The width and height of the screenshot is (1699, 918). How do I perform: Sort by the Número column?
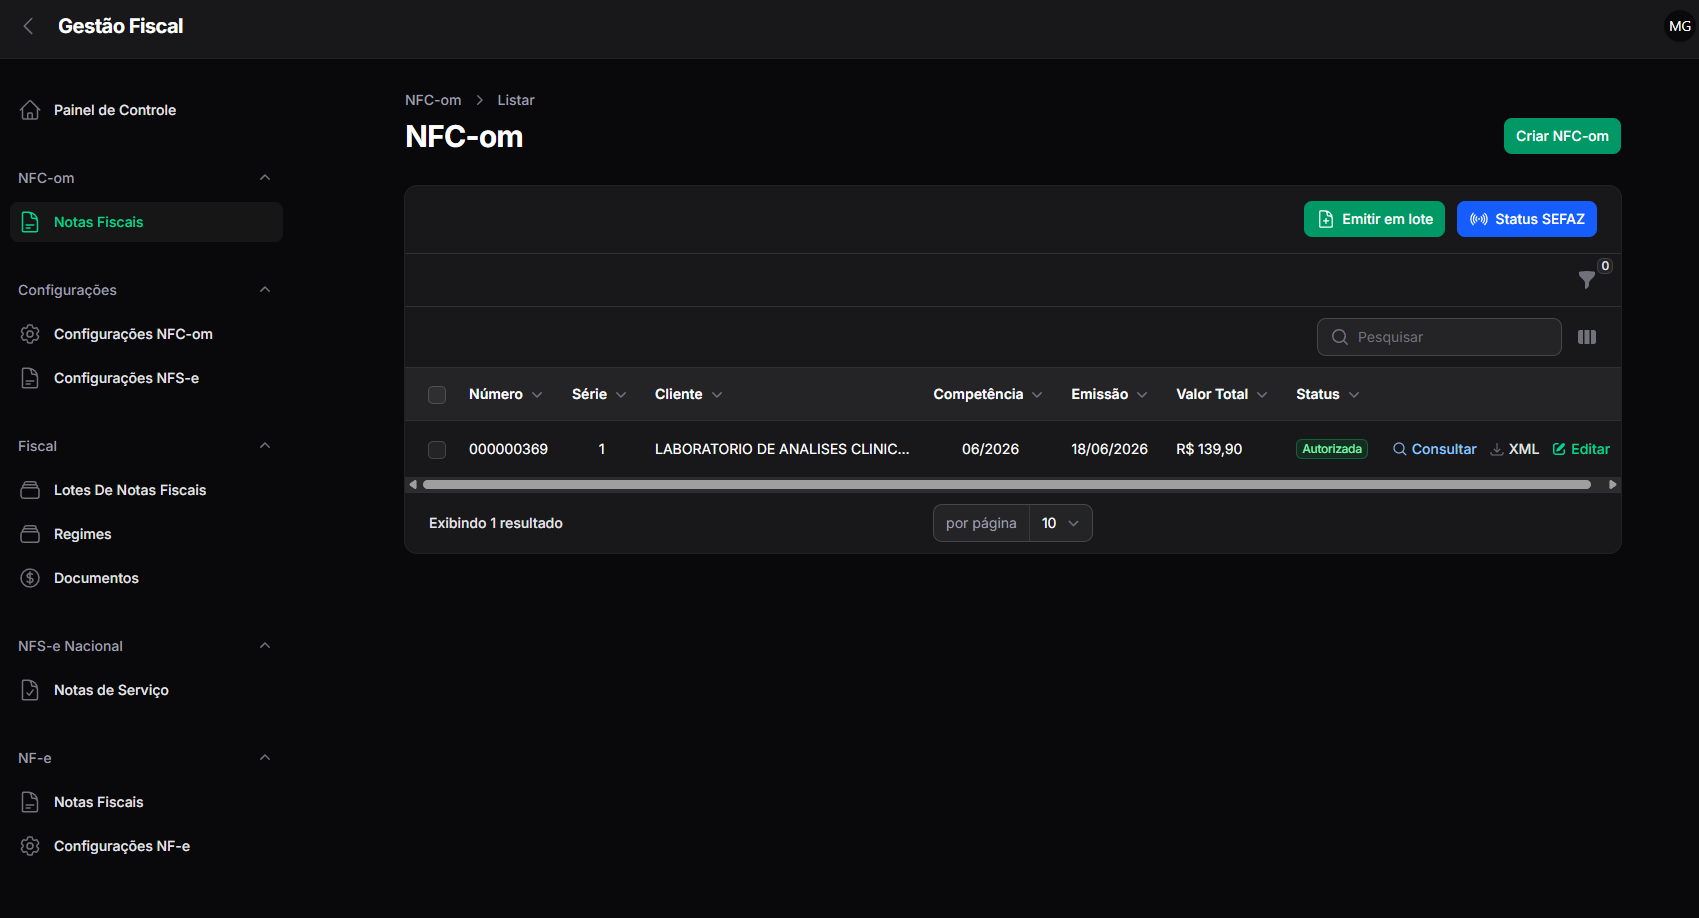[x=505, y=394]
